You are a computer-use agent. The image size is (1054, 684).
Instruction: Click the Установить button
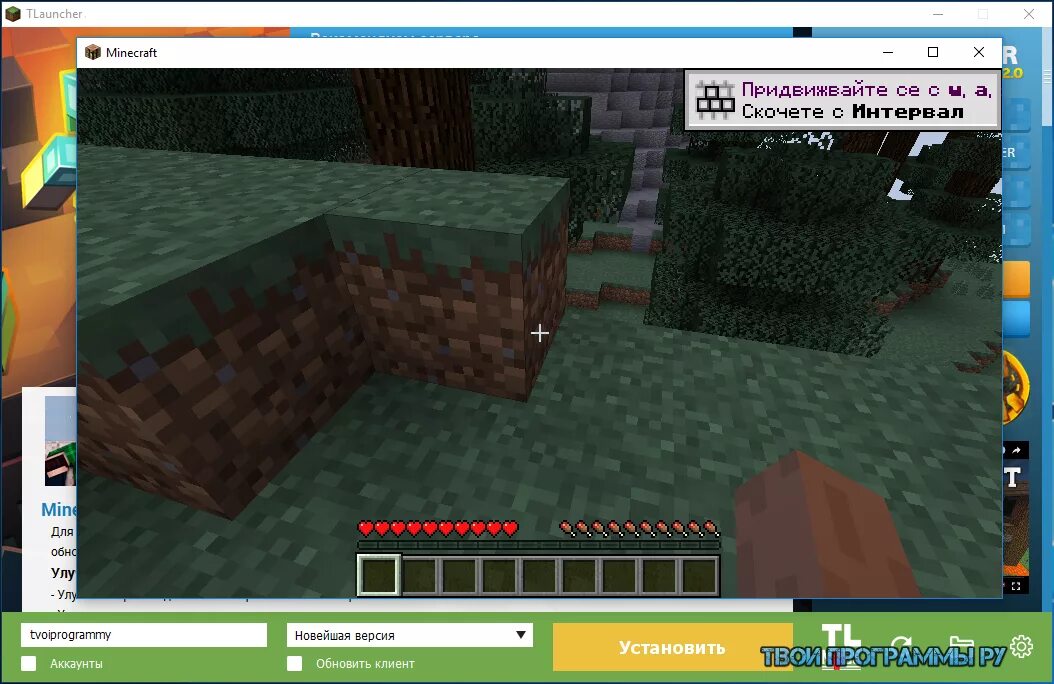(x=673, y=647)
